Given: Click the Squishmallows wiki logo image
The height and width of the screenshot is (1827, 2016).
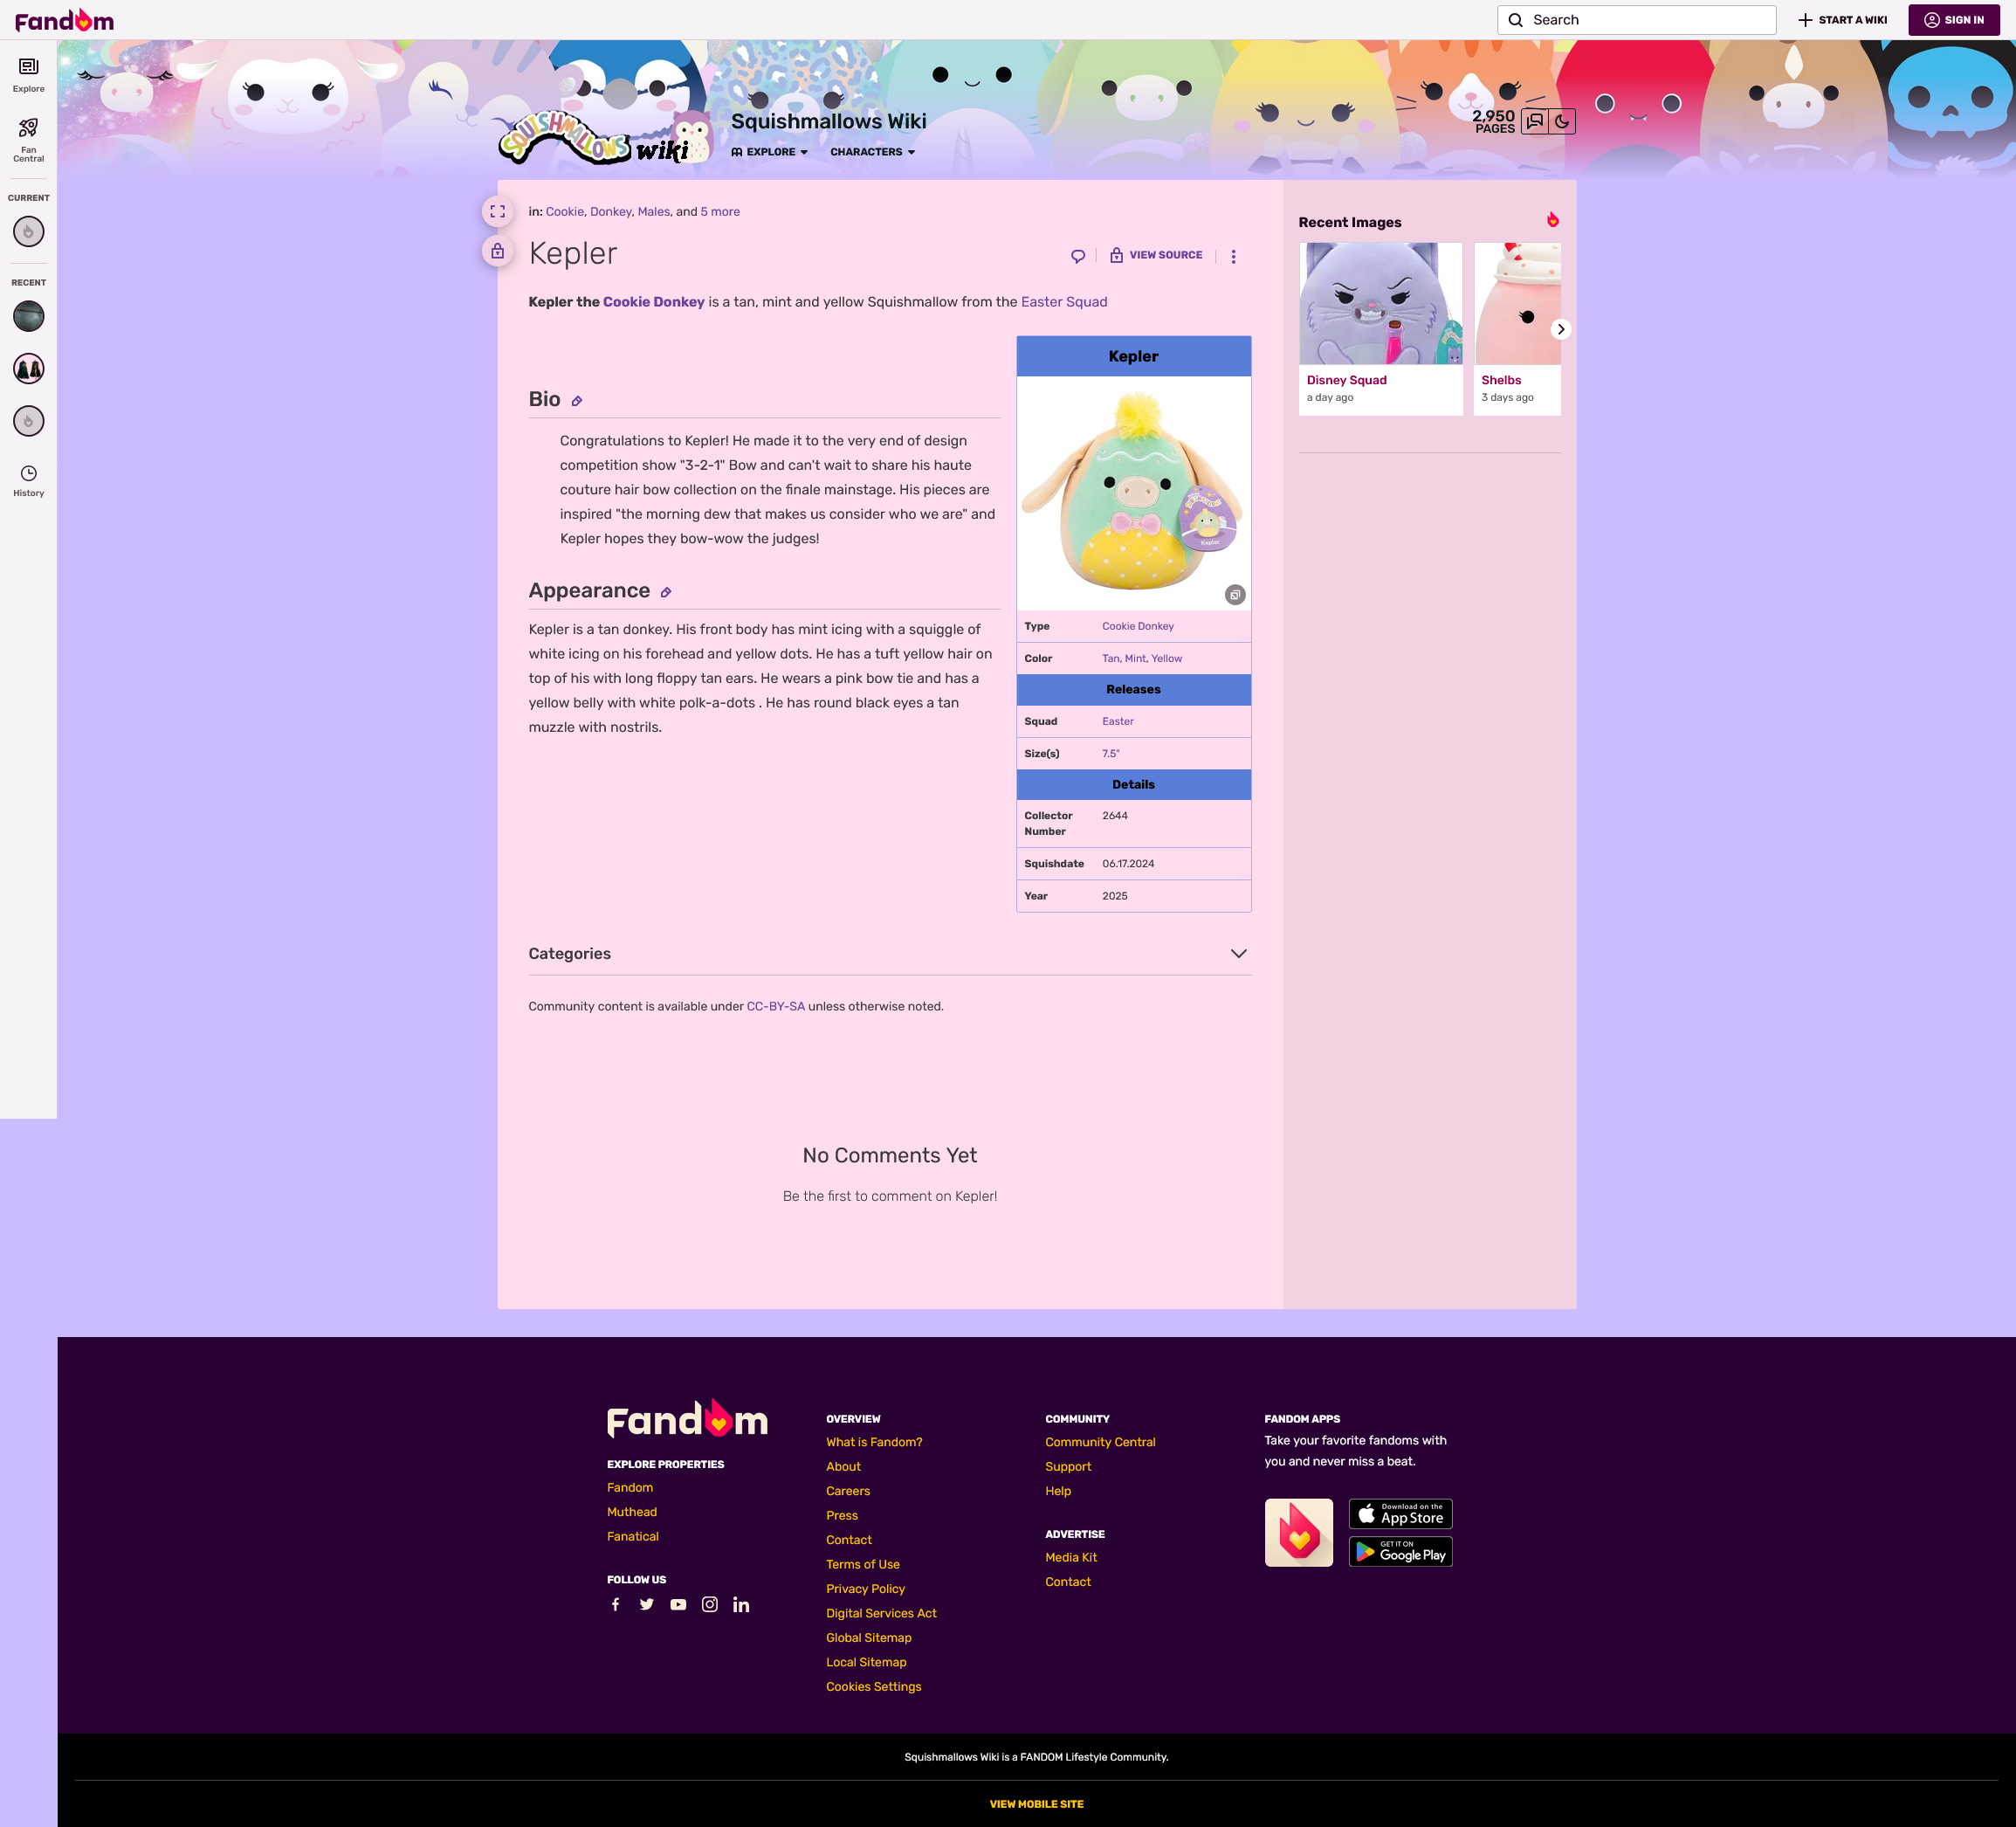Looking at the screenshot, I should [605, 135].
